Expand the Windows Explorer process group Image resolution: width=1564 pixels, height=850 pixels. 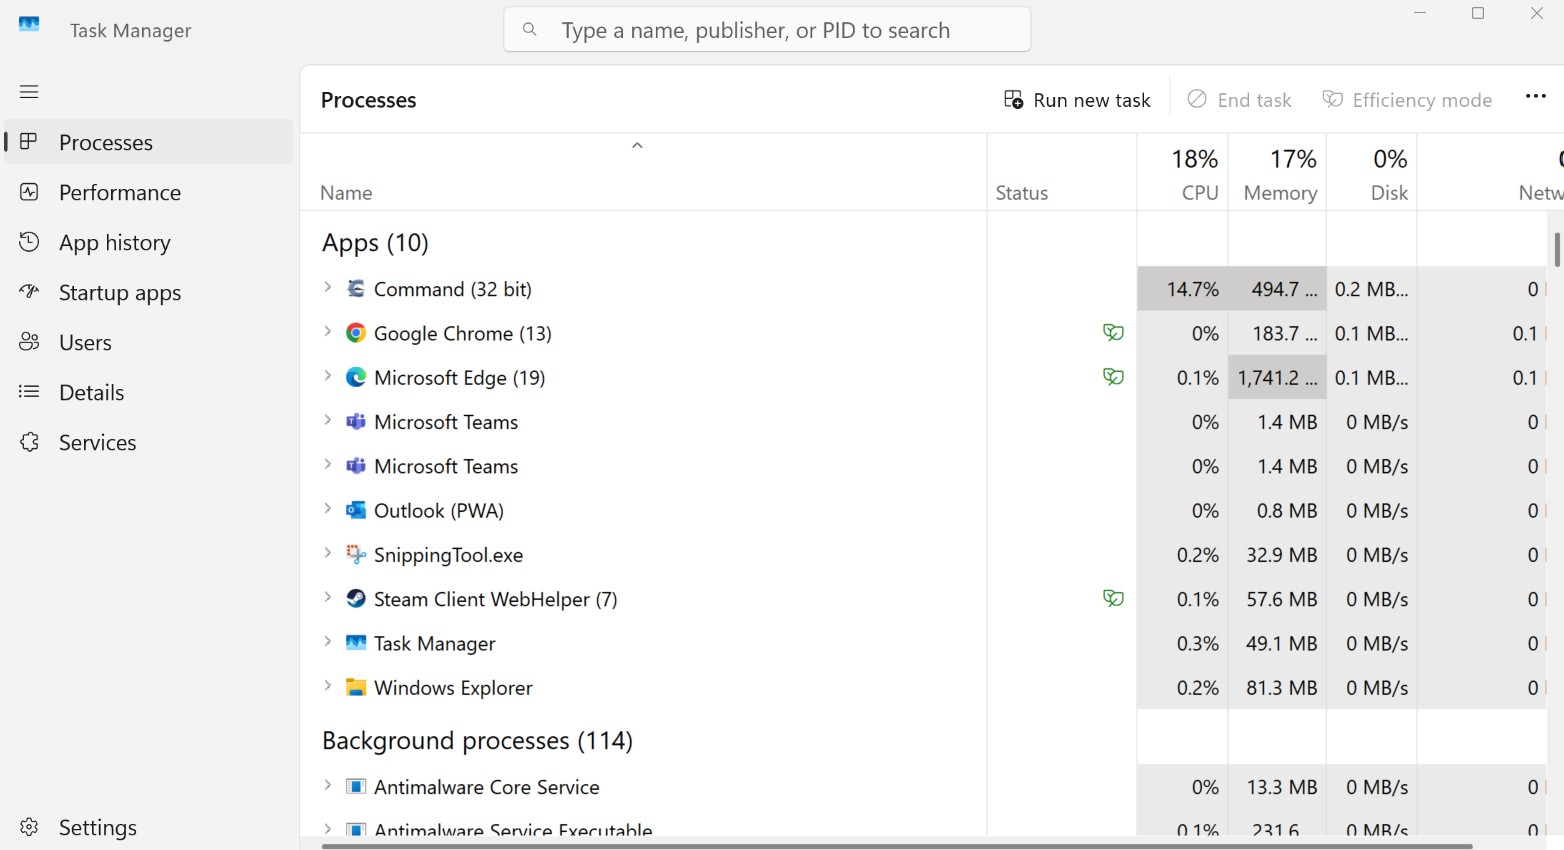point(327,685)
